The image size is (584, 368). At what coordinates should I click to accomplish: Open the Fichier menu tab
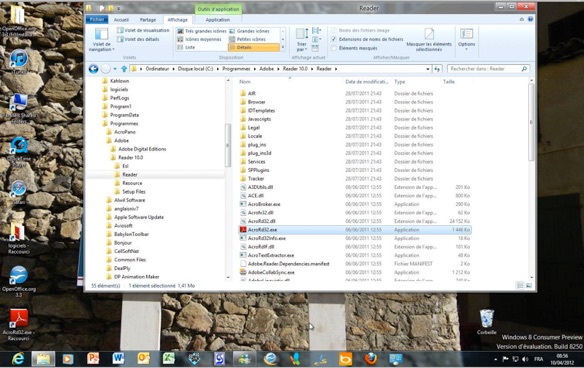pyautogui.click(x=97, y=19)
